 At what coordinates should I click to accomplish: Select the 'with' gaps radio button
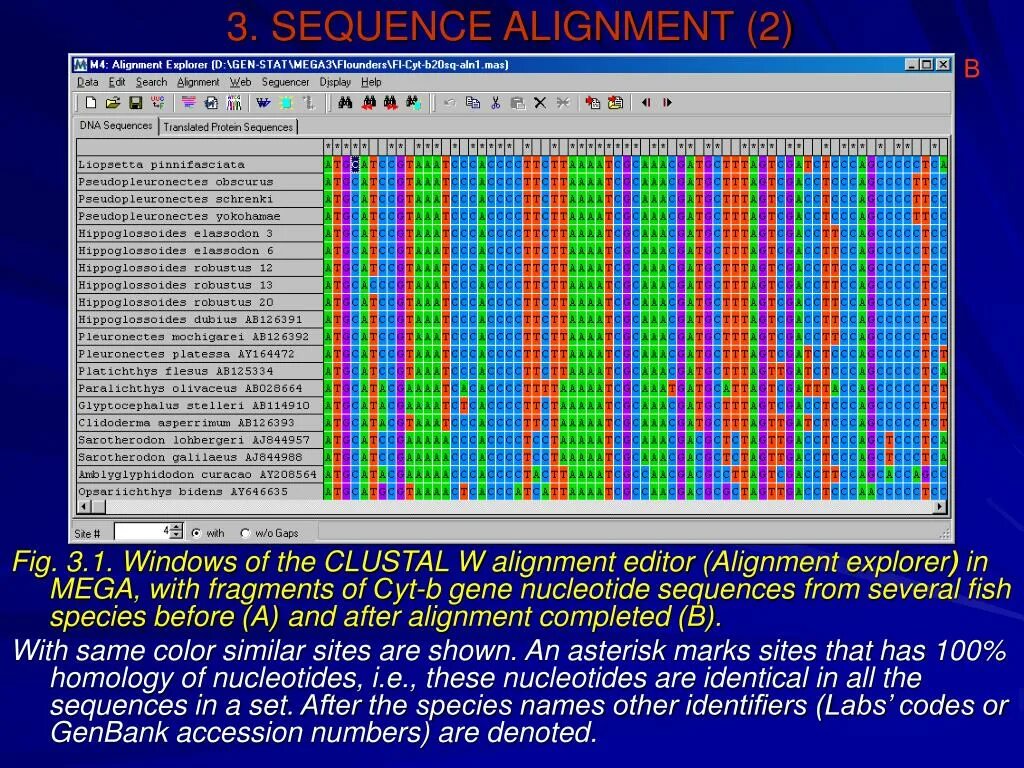[x=197, y=533]
